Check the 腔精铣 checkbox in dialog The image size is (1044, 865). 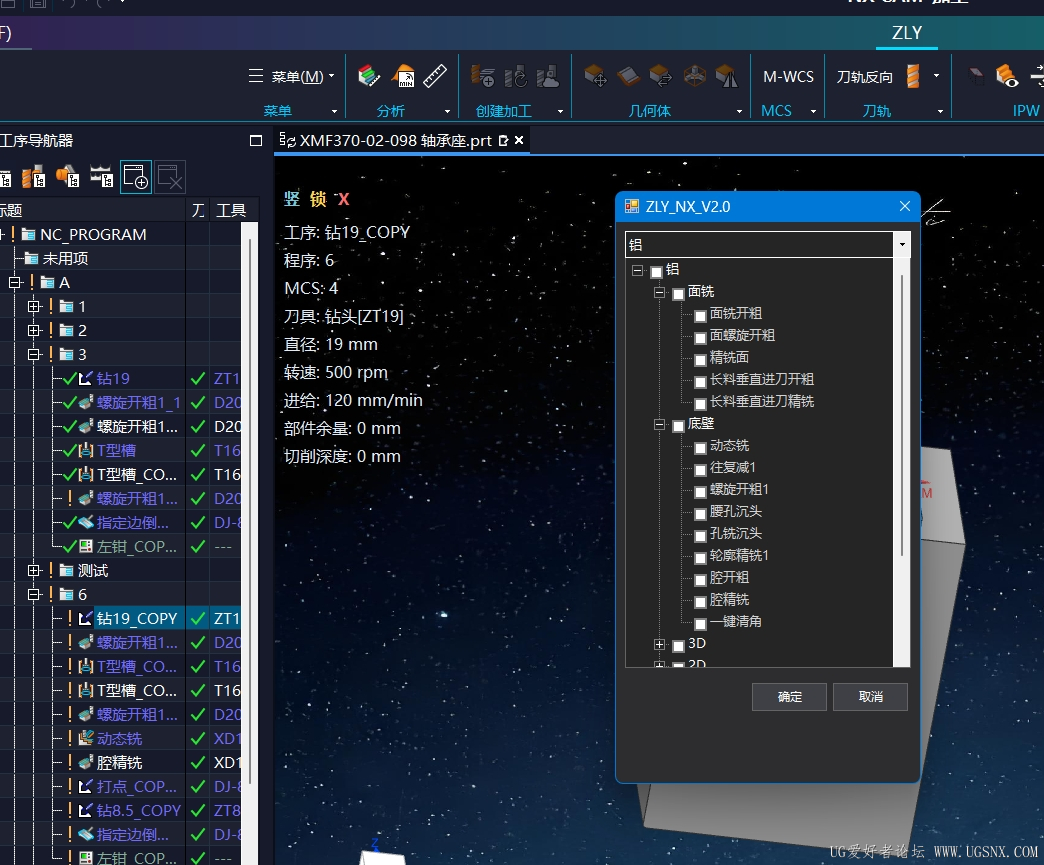(700, 601)
